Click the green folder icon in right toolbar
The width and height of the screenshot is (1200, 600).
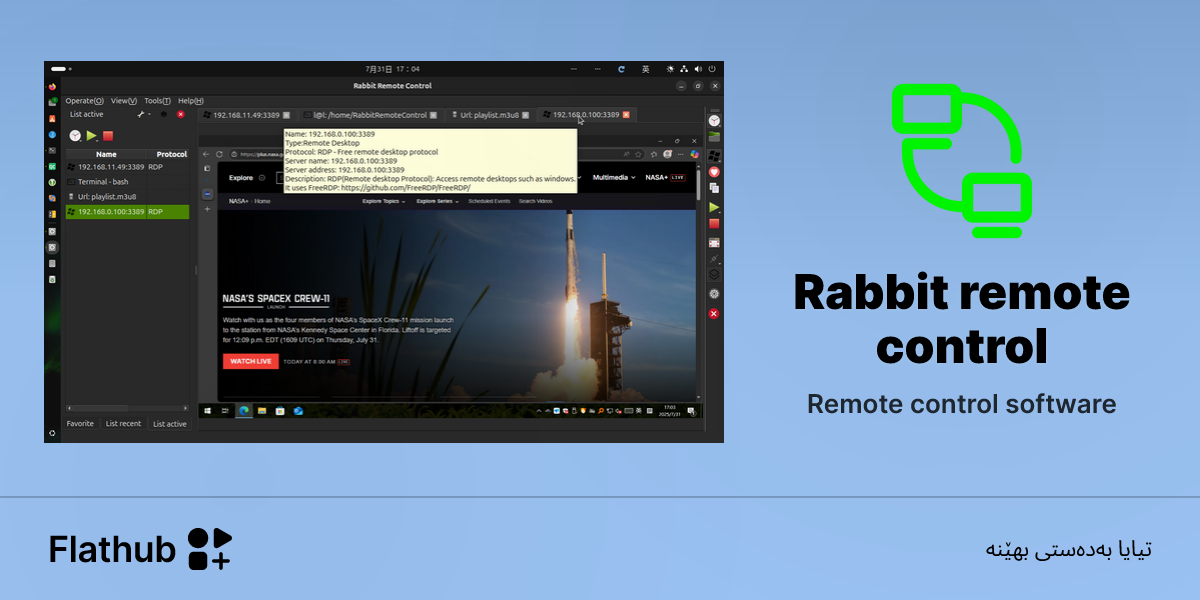click(x=714, y=136)
